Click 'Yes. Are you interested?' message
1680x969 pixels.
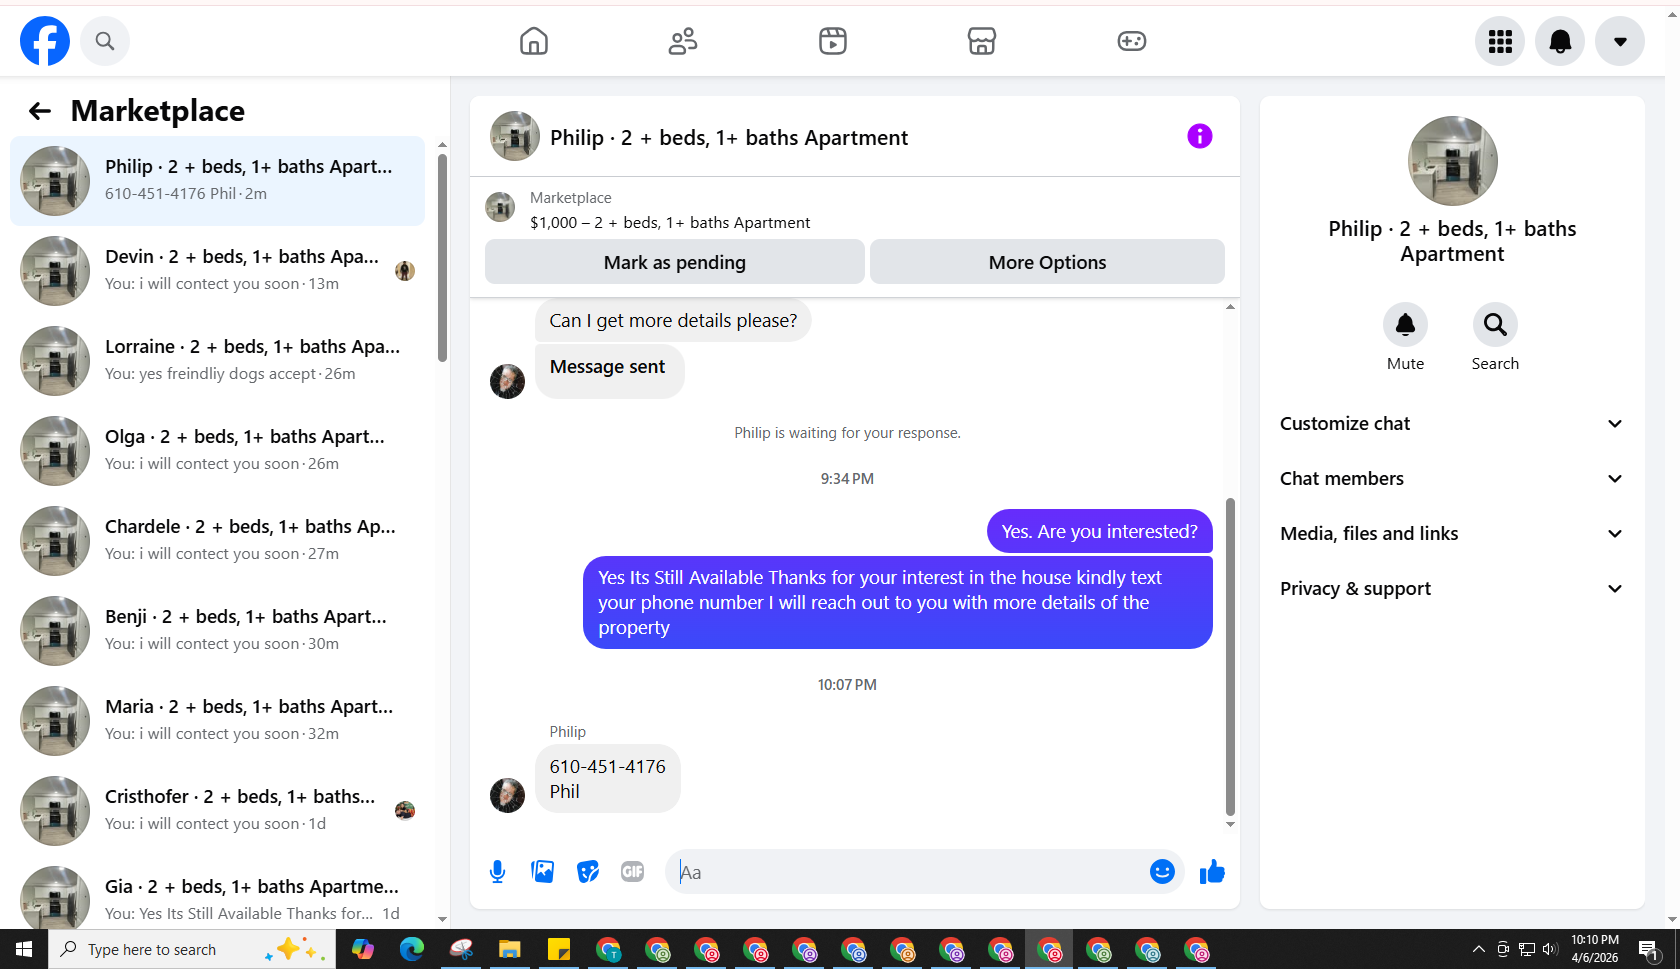coord(1099,531)
